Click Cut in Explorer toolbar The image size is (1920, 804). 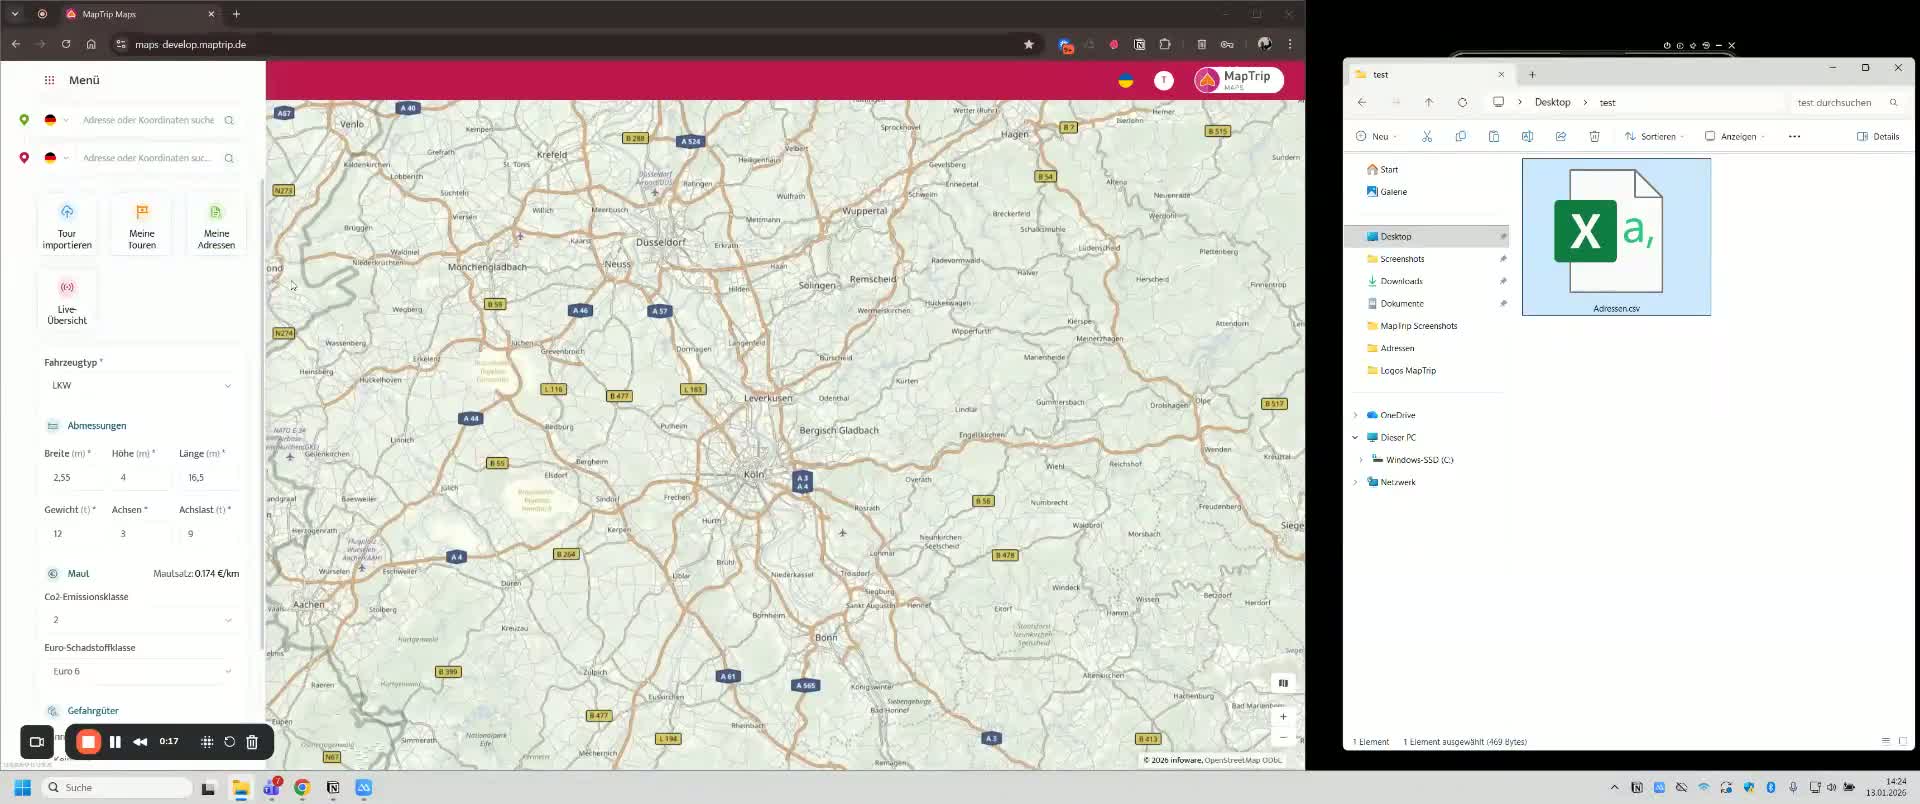coord(1427,136)
